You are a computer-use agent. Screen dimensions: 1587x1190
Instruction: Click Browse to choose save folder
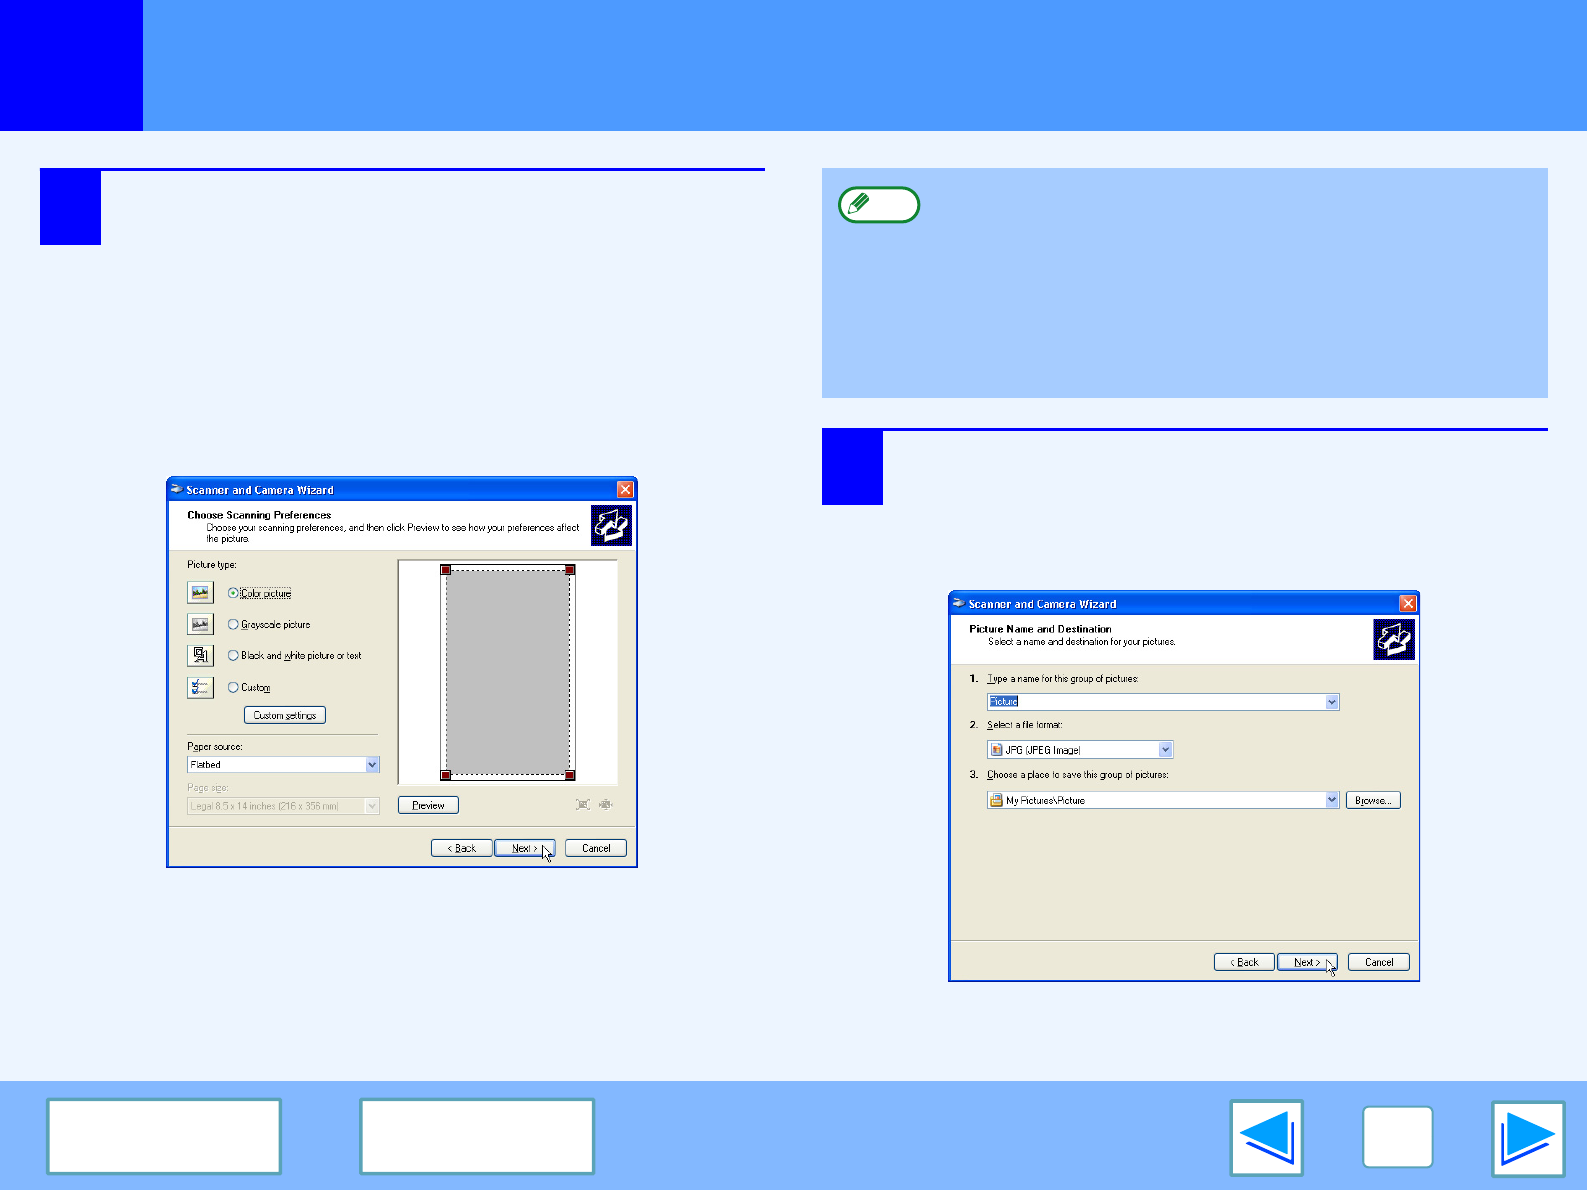(x=1373, y=800)
